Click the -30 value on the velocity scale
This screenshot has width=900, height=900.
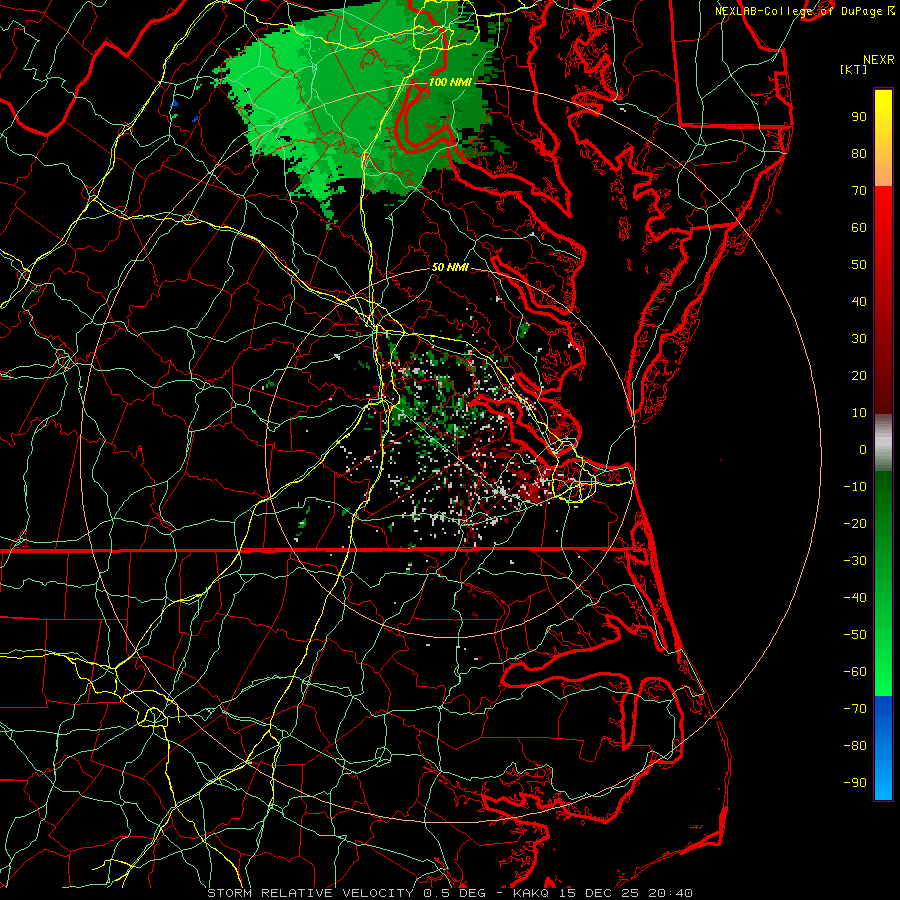[x=855, y=561]
